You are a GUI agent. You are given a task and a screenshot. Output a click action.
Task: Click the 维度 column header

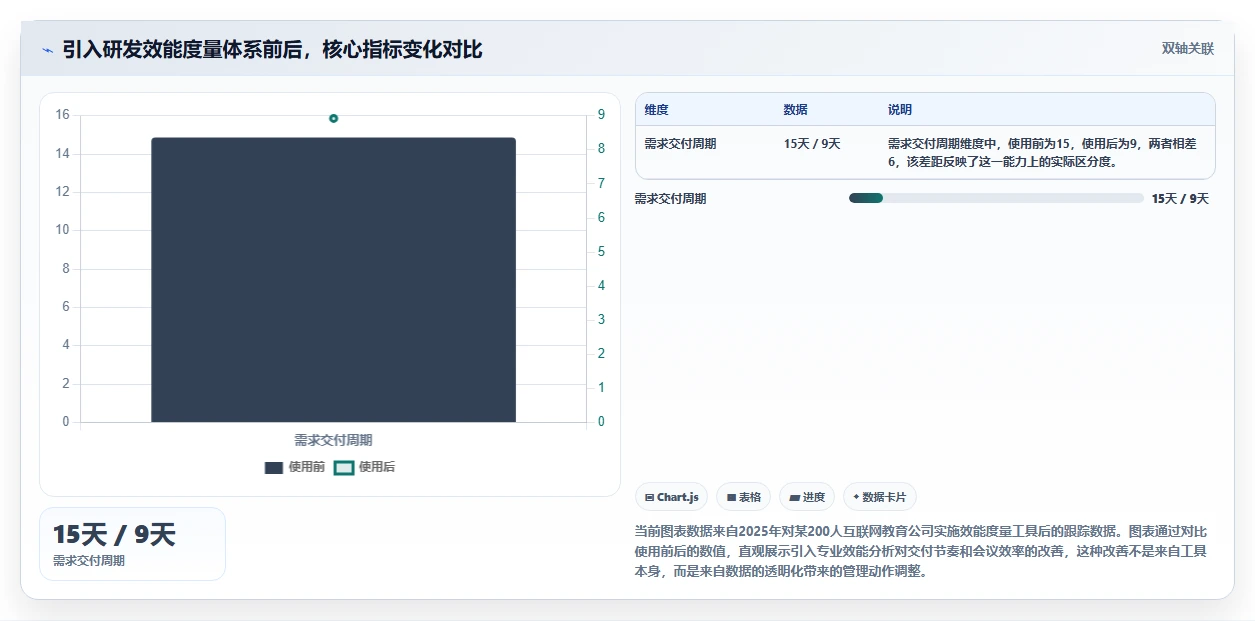(x=657, y=110)
